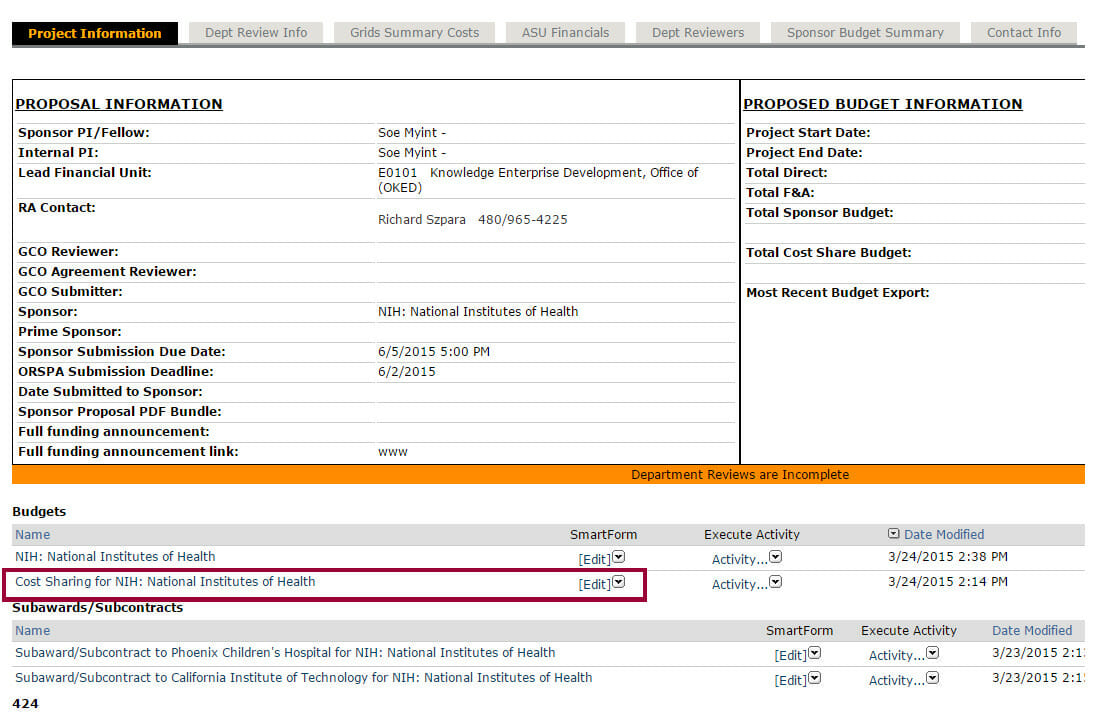Open the Phoenix Children's Hospital subaward link
Viewport: 1097px width, 719px height.
tap(285, 653)
